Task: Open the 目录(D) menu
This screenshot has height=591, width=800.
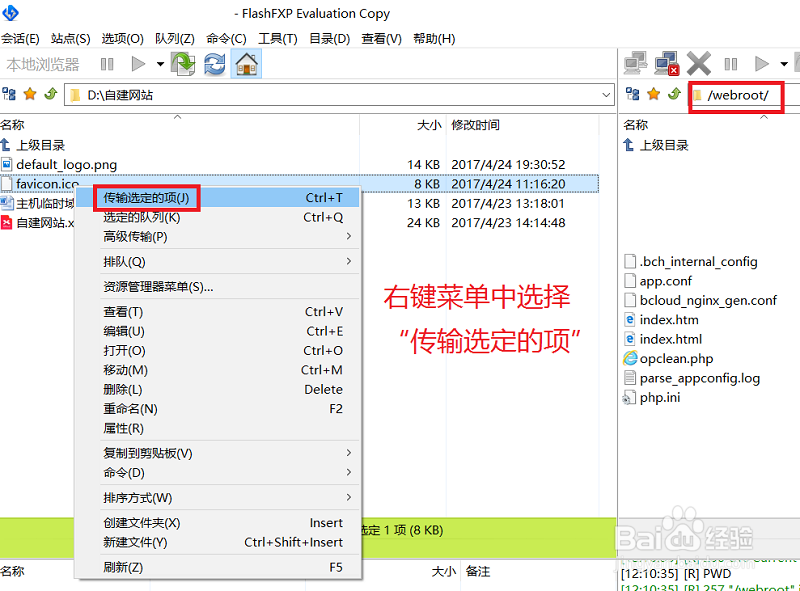Action: pyautogui.click(x=330, y=39)
